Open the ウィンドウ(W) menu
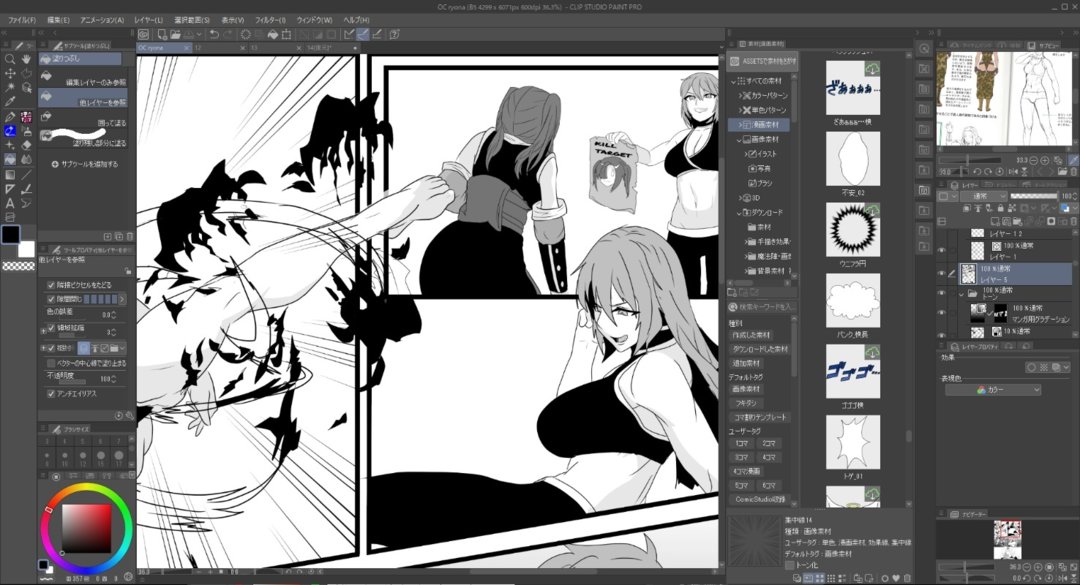Image resolution: width=1080 pixels, height=585 pixels. (x=315, y=20)
